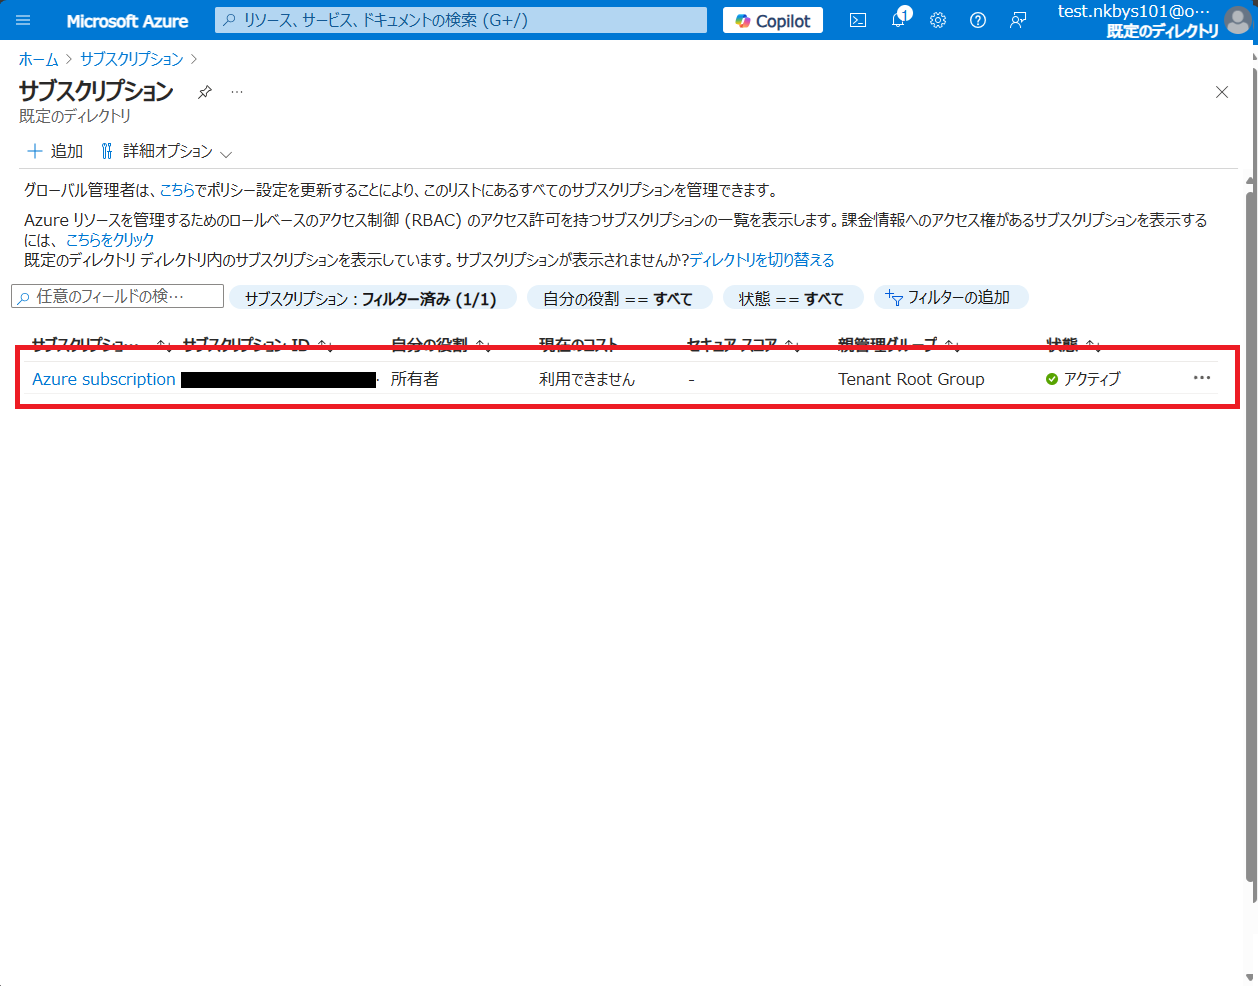Open the Azure subscription details link
The width and height of the screenshot is (1258, 986).
click(103, 378)
